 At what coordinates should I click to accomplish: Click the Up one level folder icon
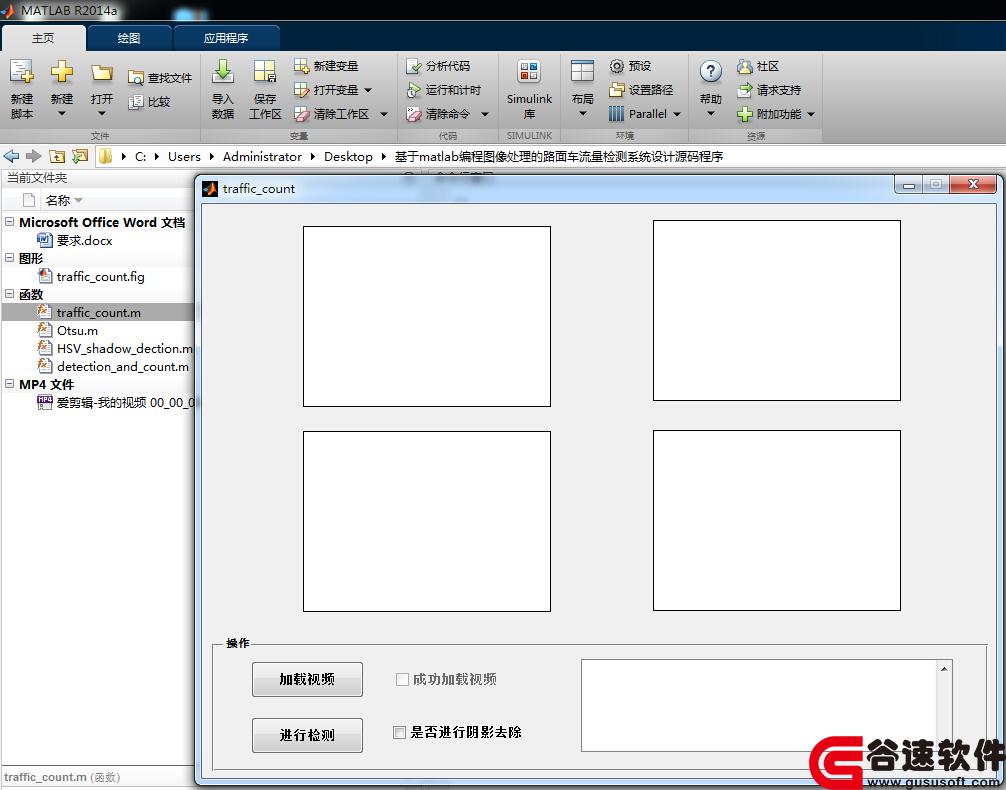tap(57, 156)
